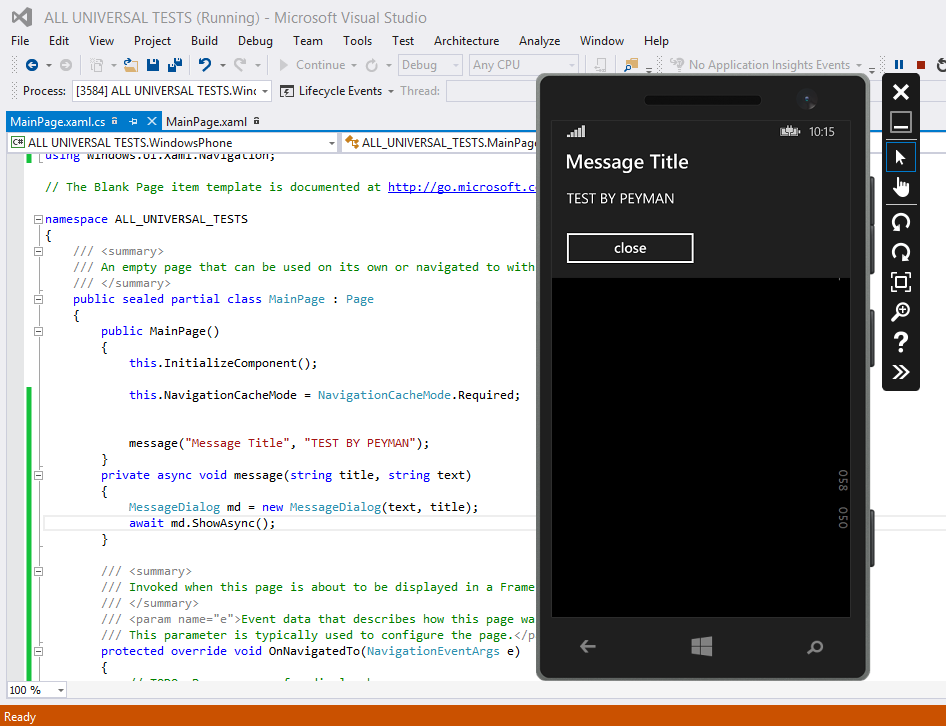The height and width of the screenshot is (726, 946).
Task: Click the Save All icon
Action: click(x=175, y=65)
